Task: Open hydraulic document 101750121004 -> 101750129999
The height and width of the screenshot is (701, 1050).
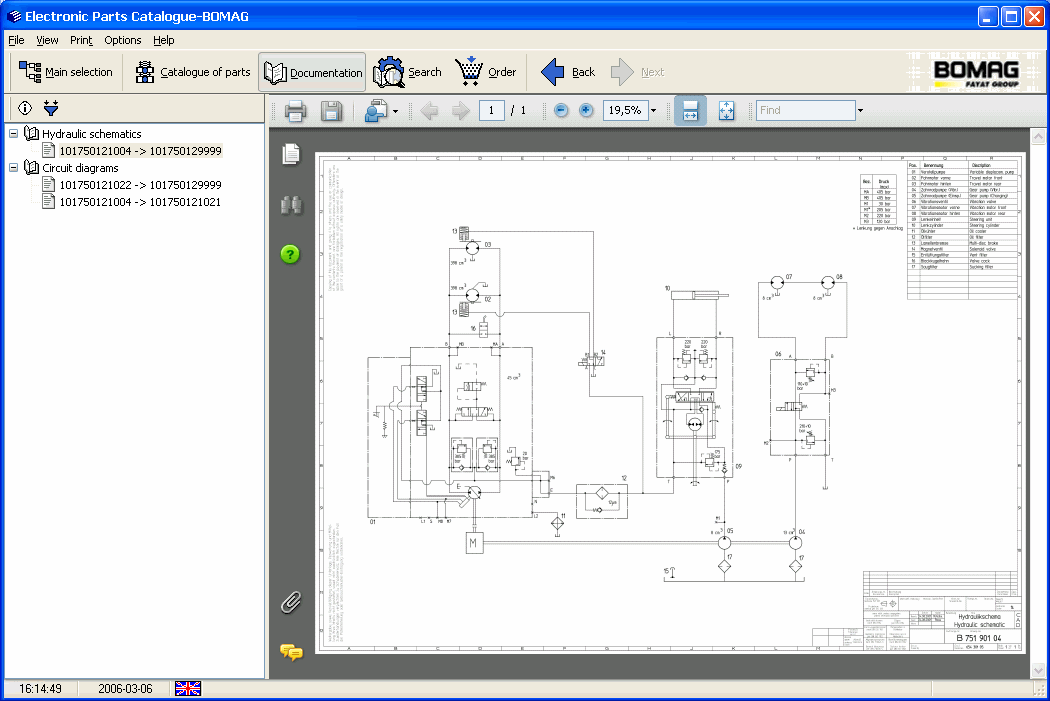Action: click(141, 151)
